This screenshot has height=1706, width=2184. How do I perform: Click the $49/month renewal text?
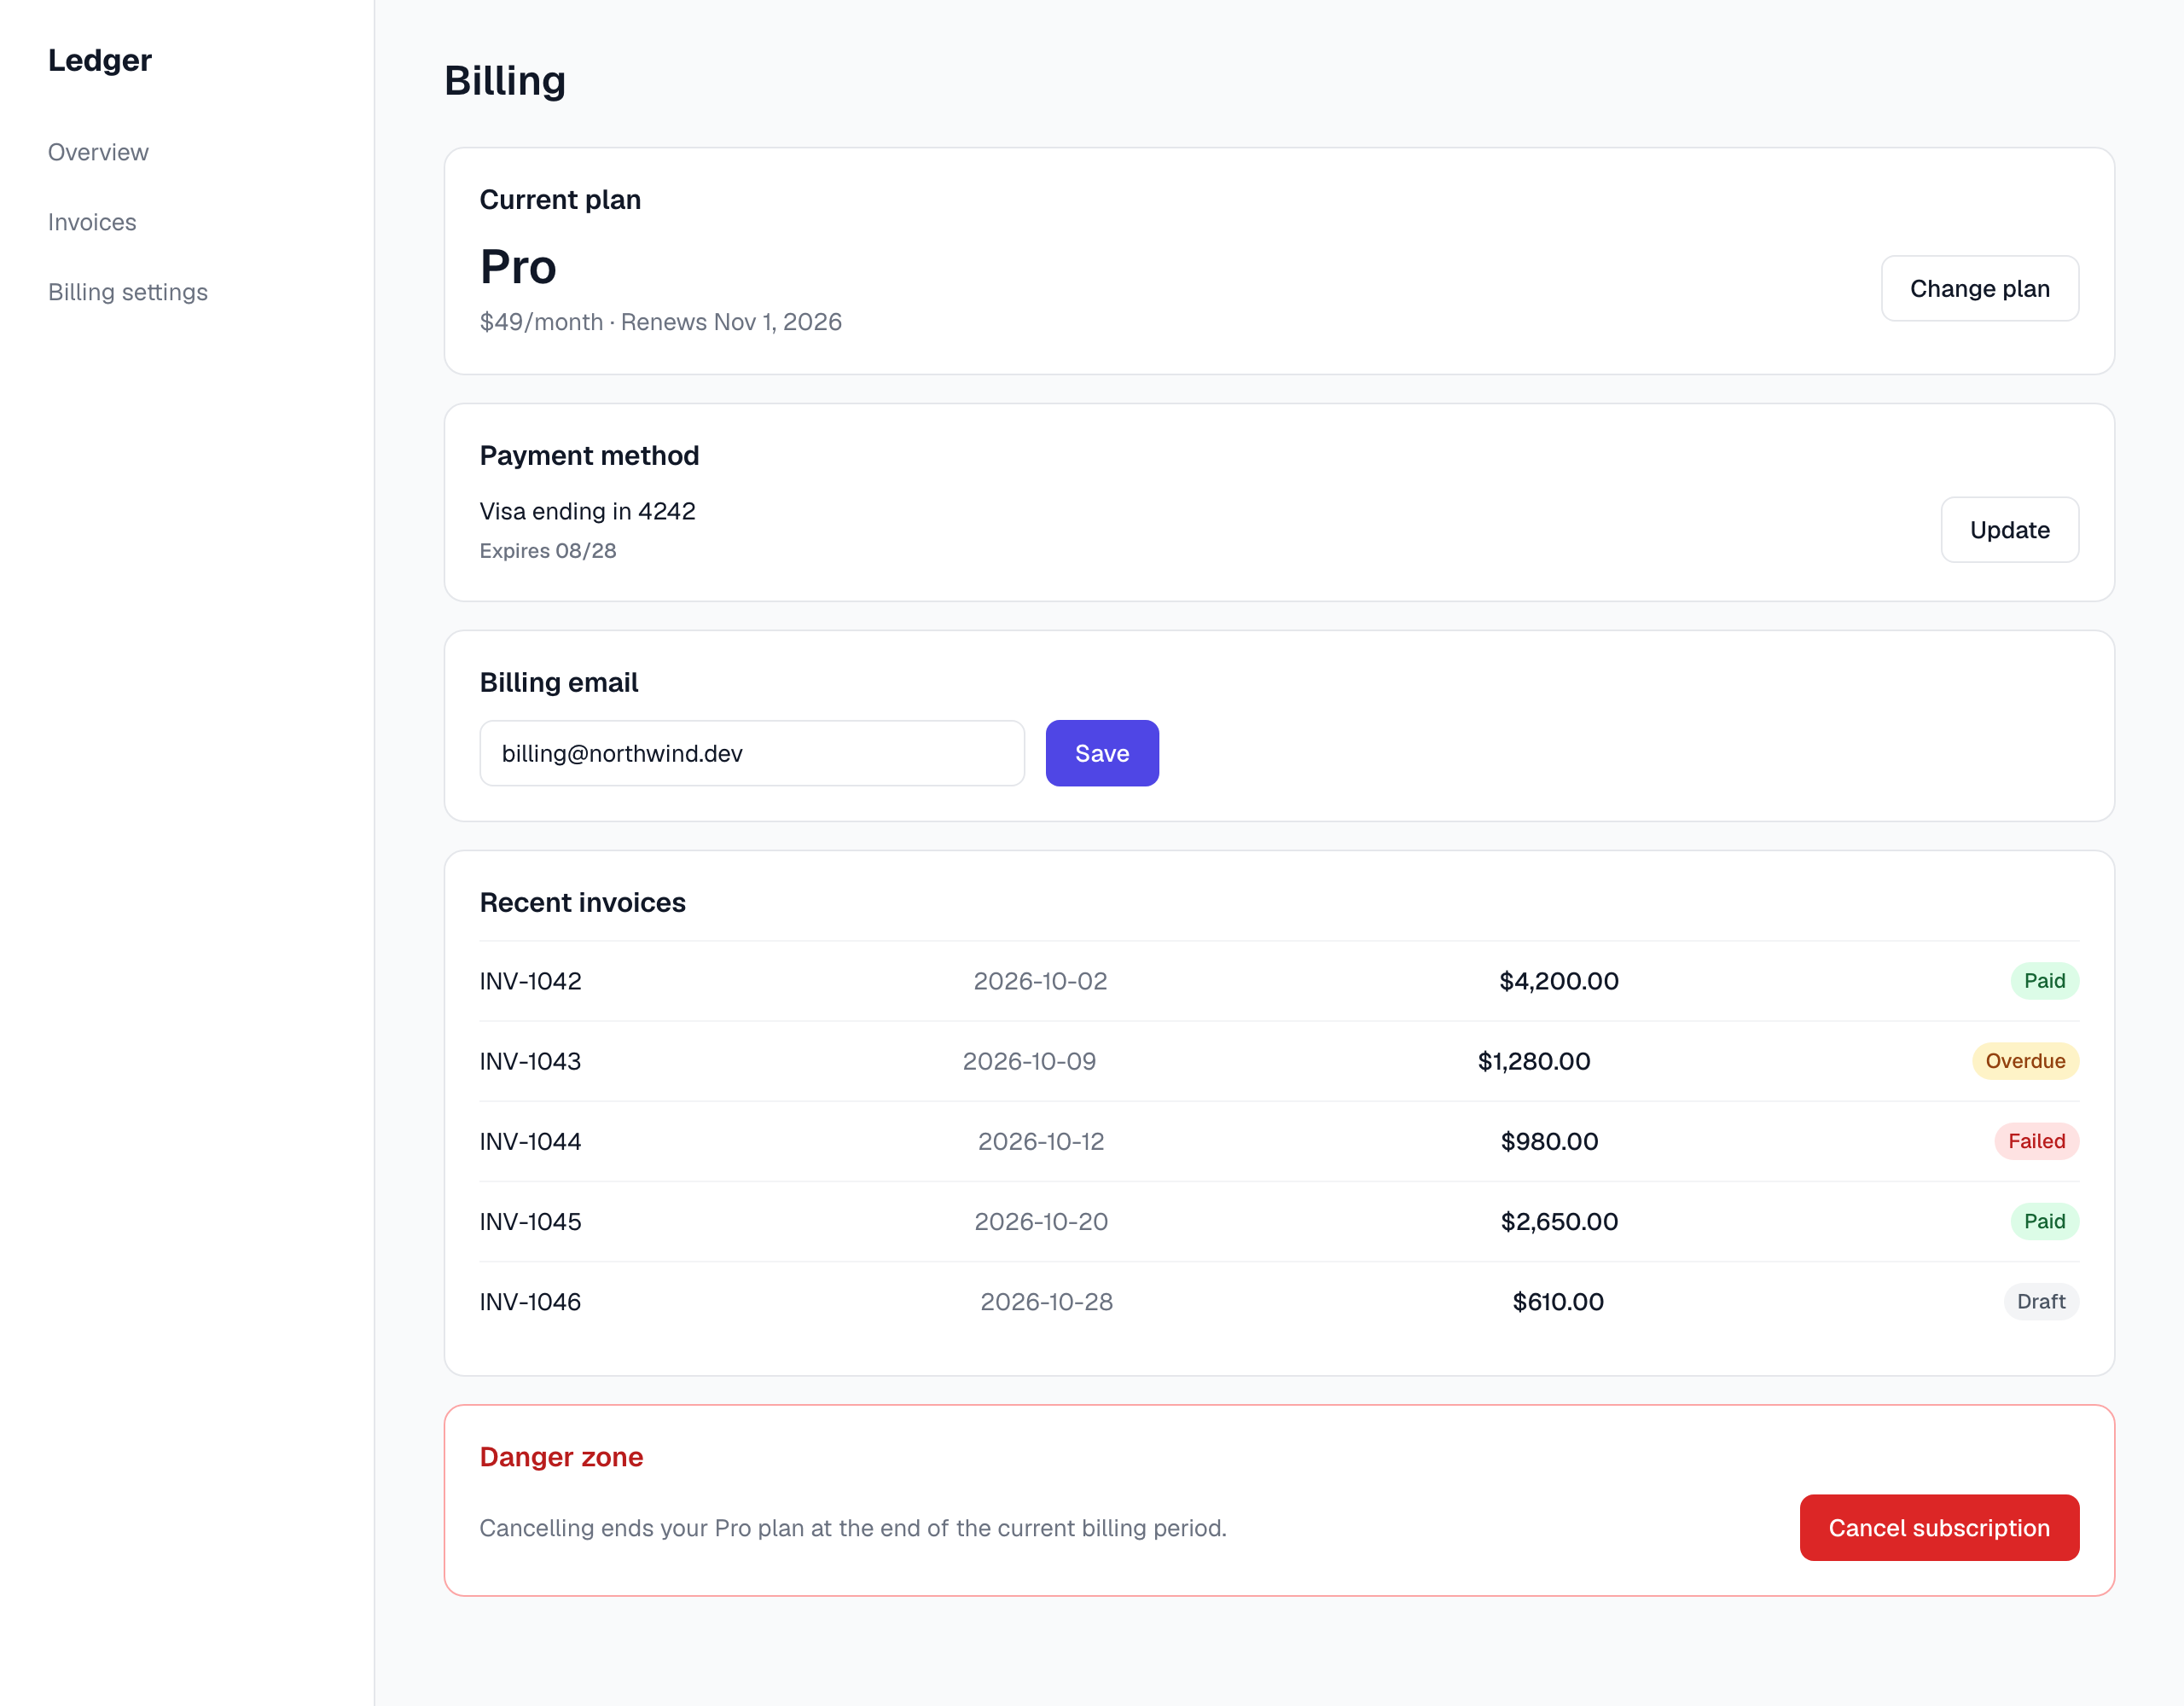(660, 322)
